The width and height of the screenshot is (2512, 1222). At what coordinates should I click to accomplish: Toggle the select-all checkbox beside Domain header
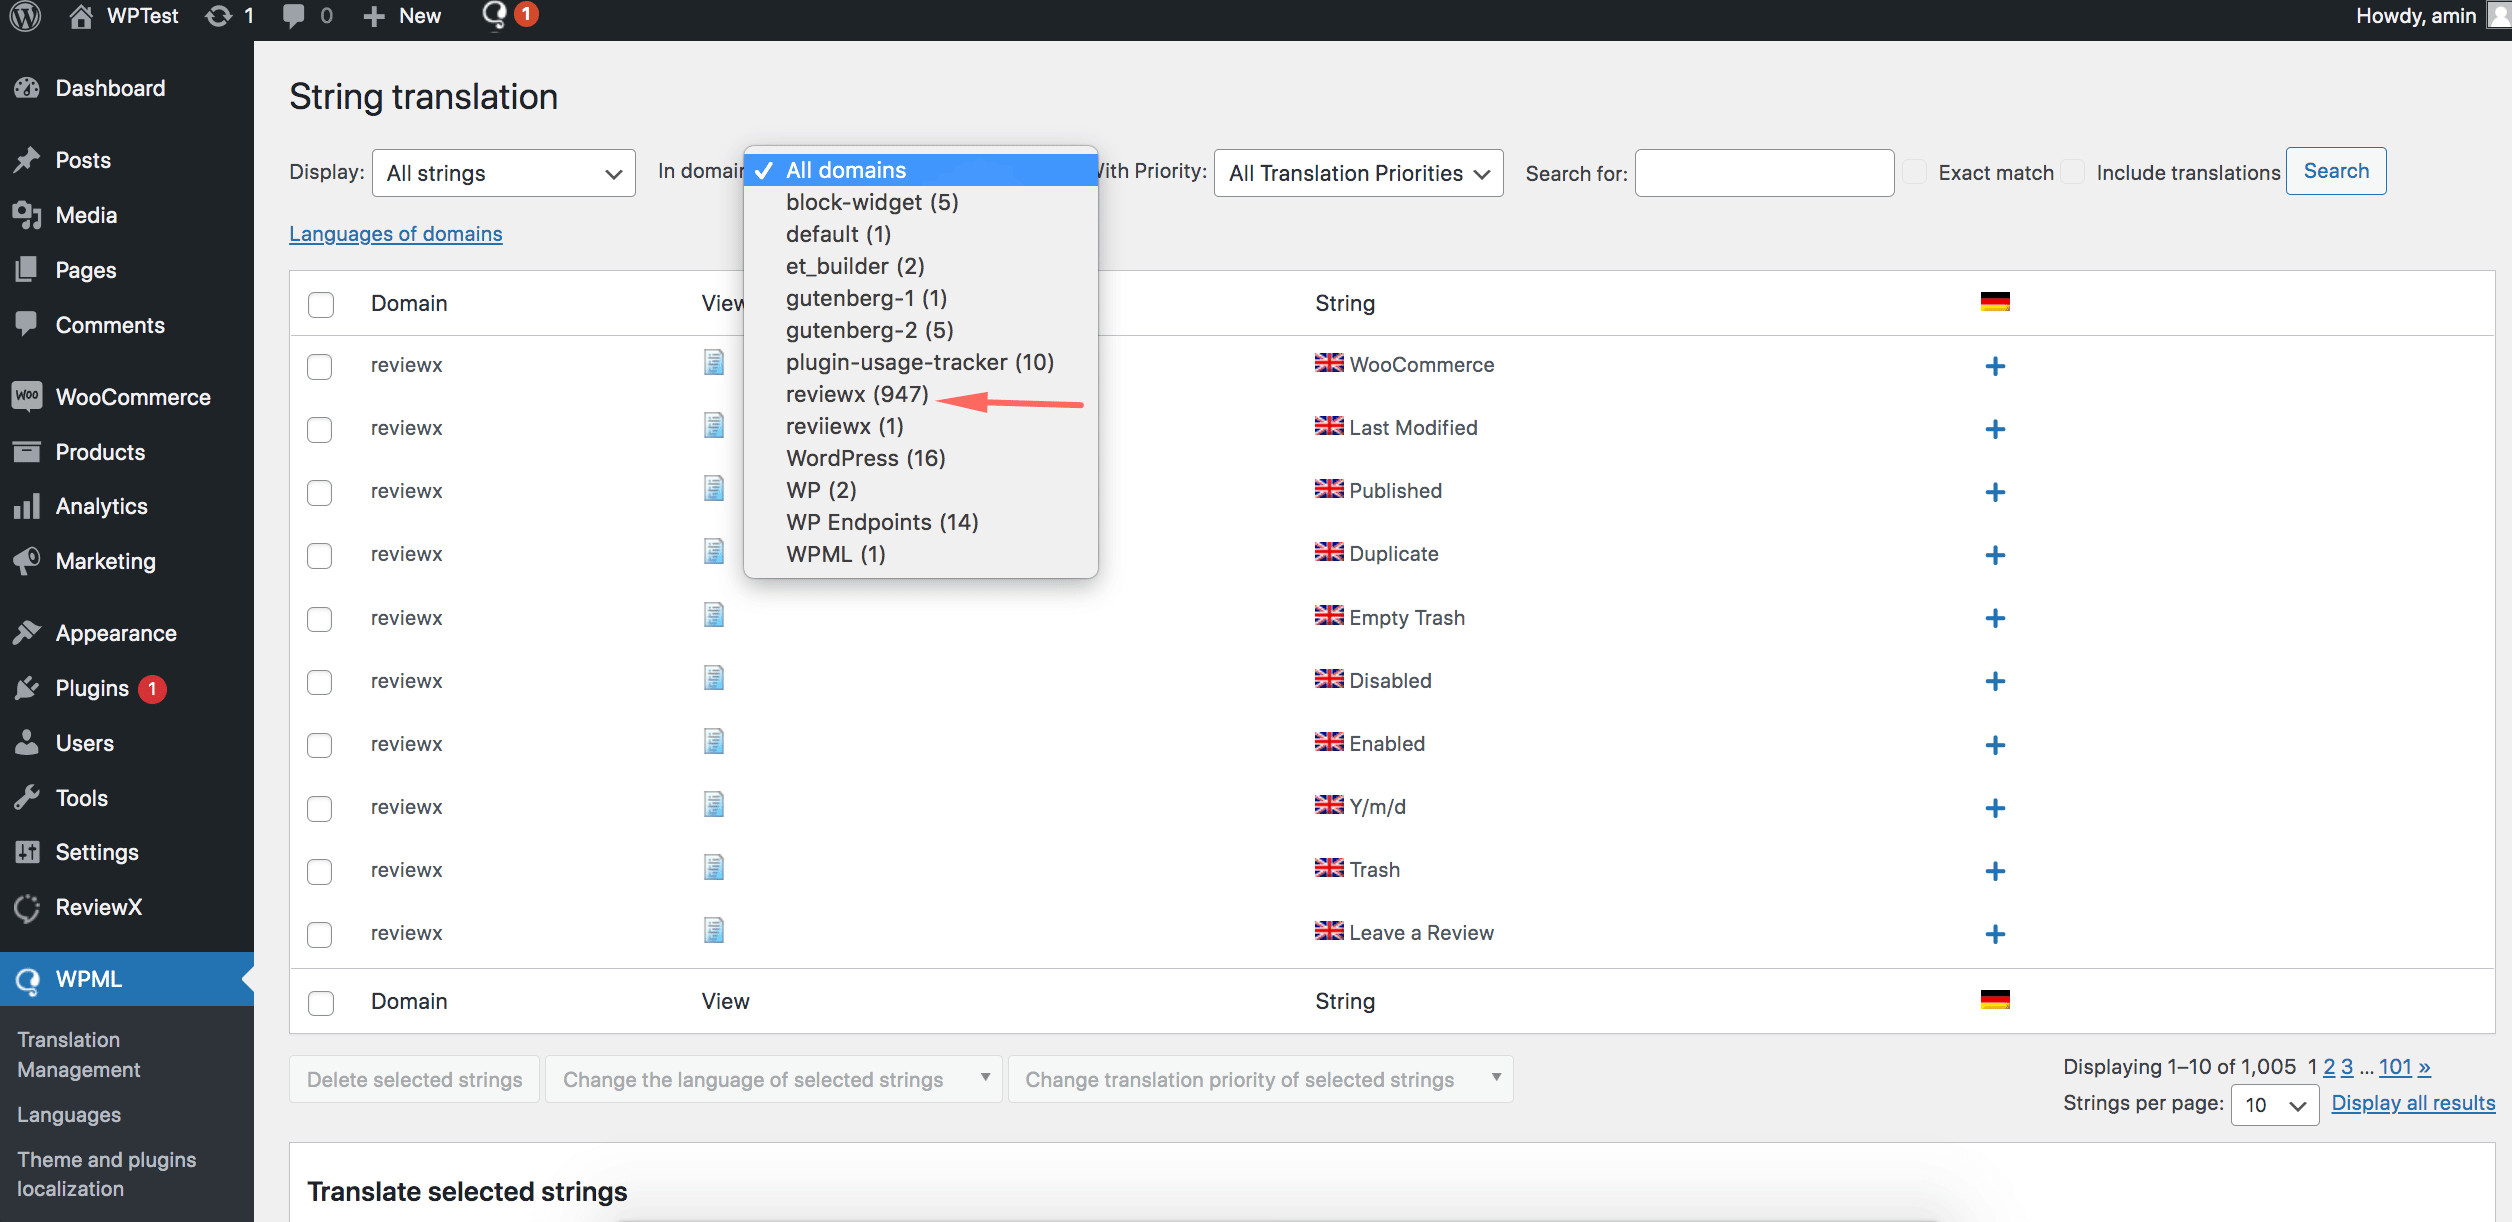click(321, 304)
